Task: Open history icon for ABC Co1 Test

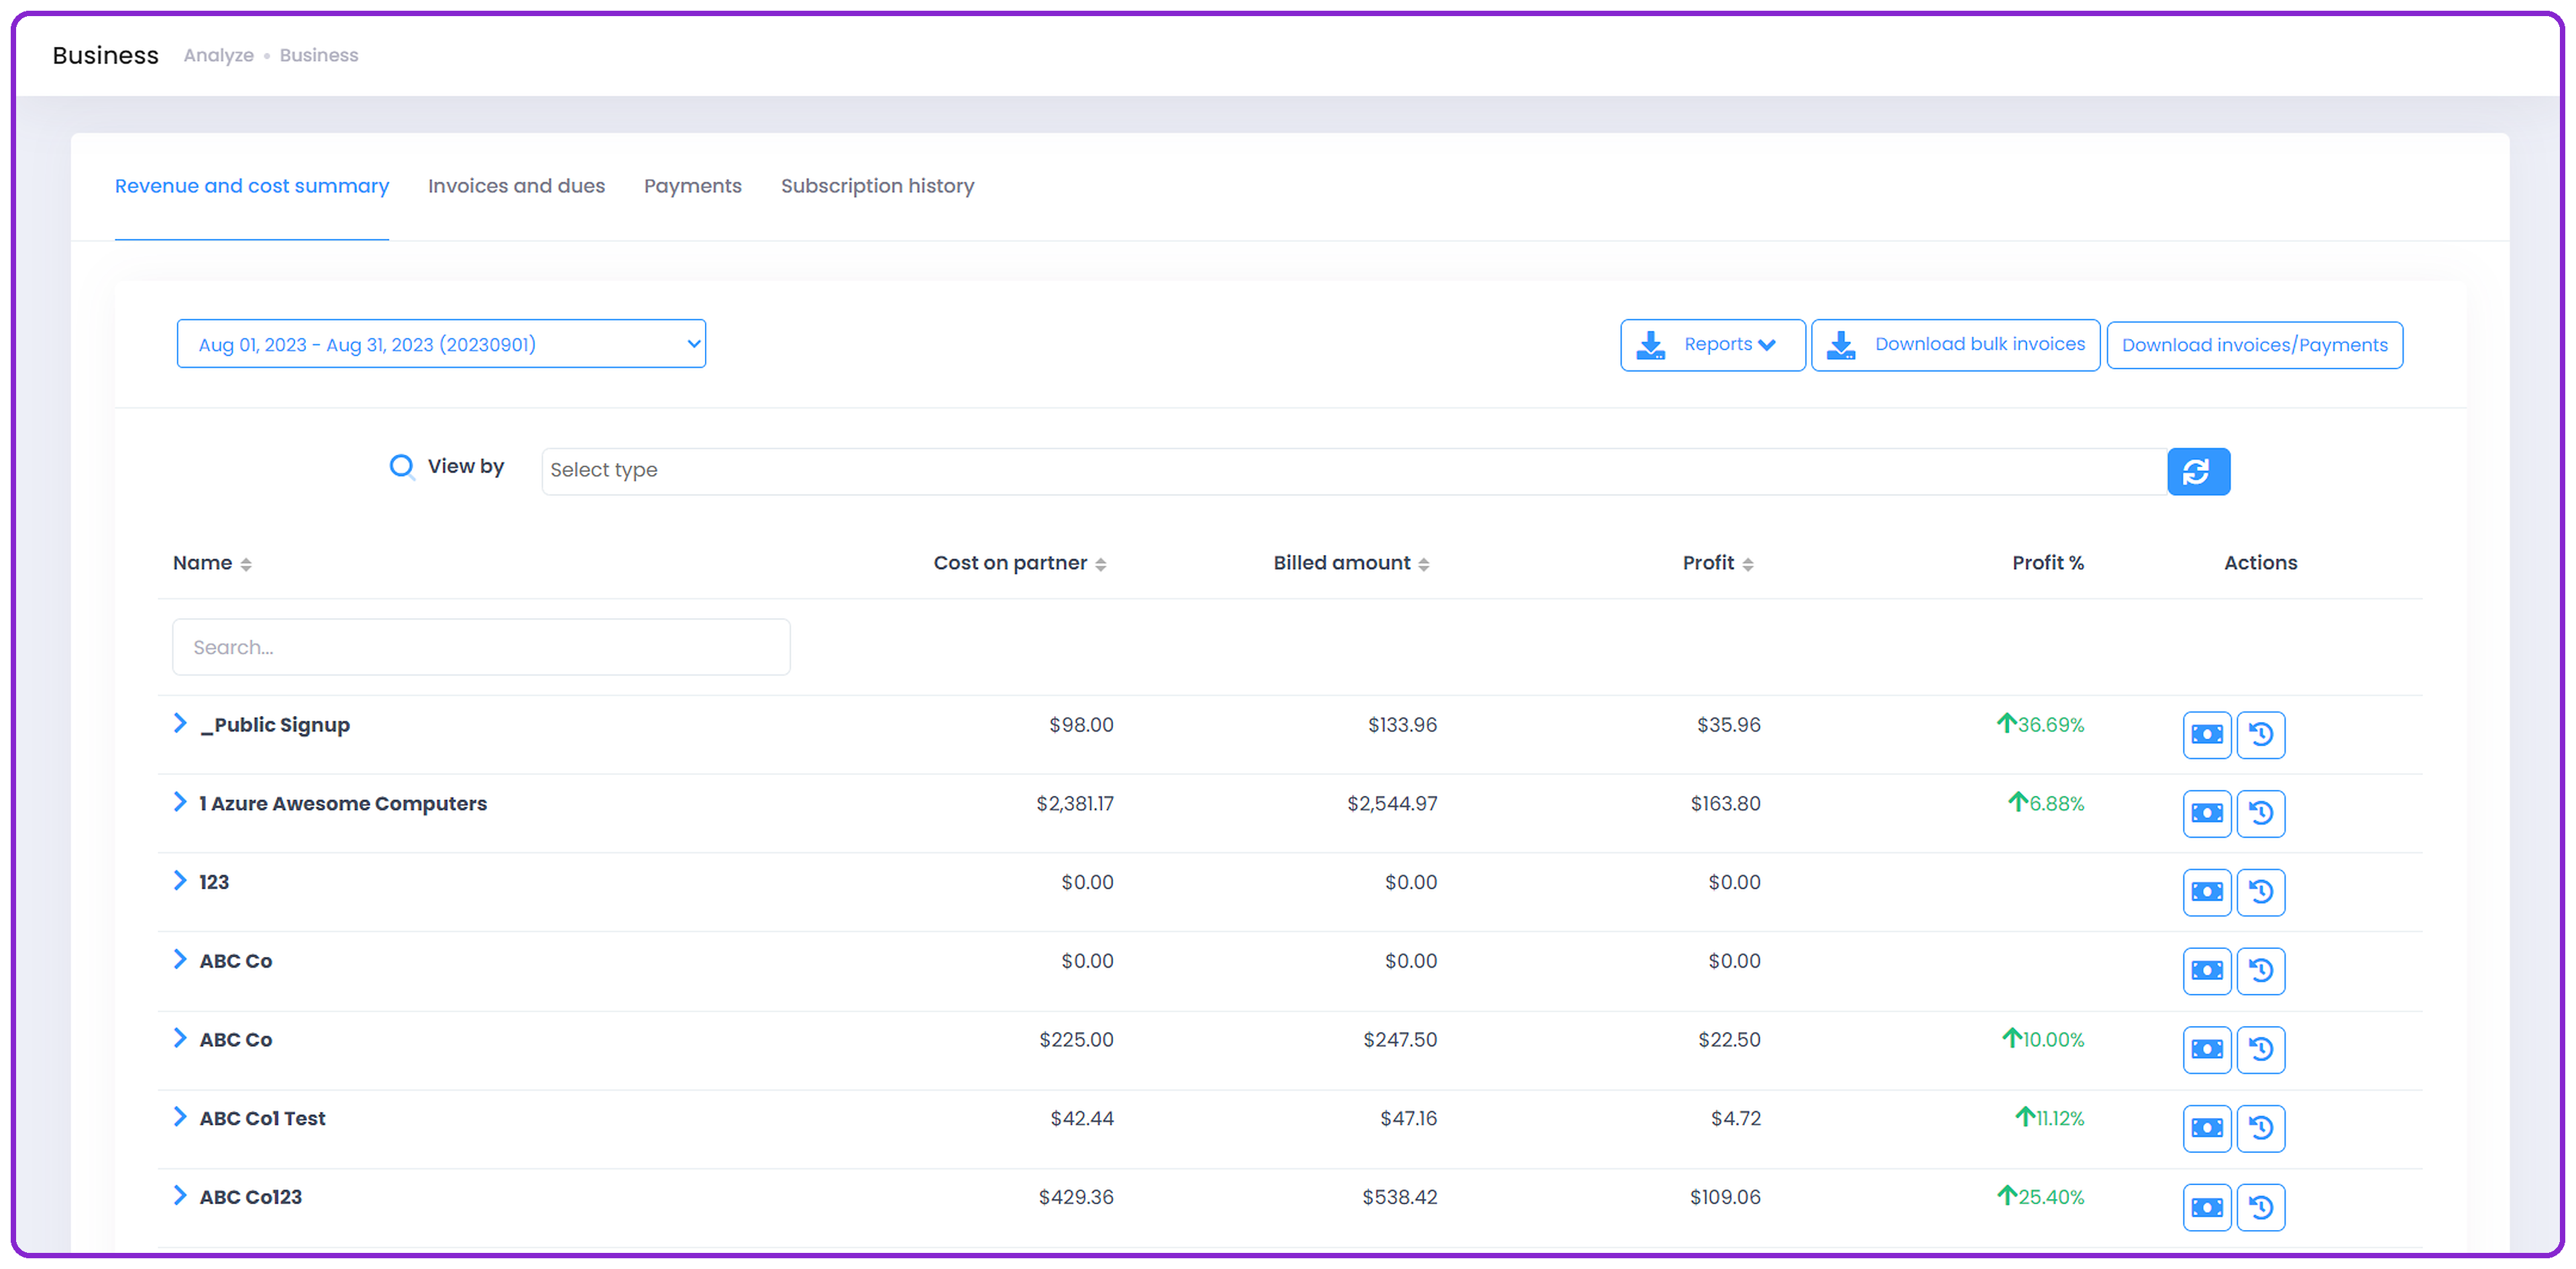Action: click(2261, 1128)
